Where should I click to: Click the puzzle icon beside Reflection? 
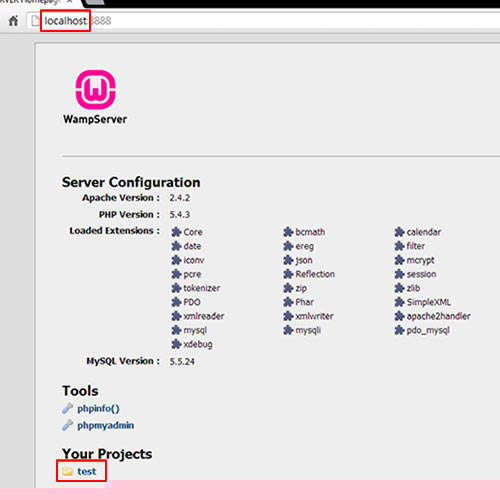pyautogui.click(x=288, y=274)
